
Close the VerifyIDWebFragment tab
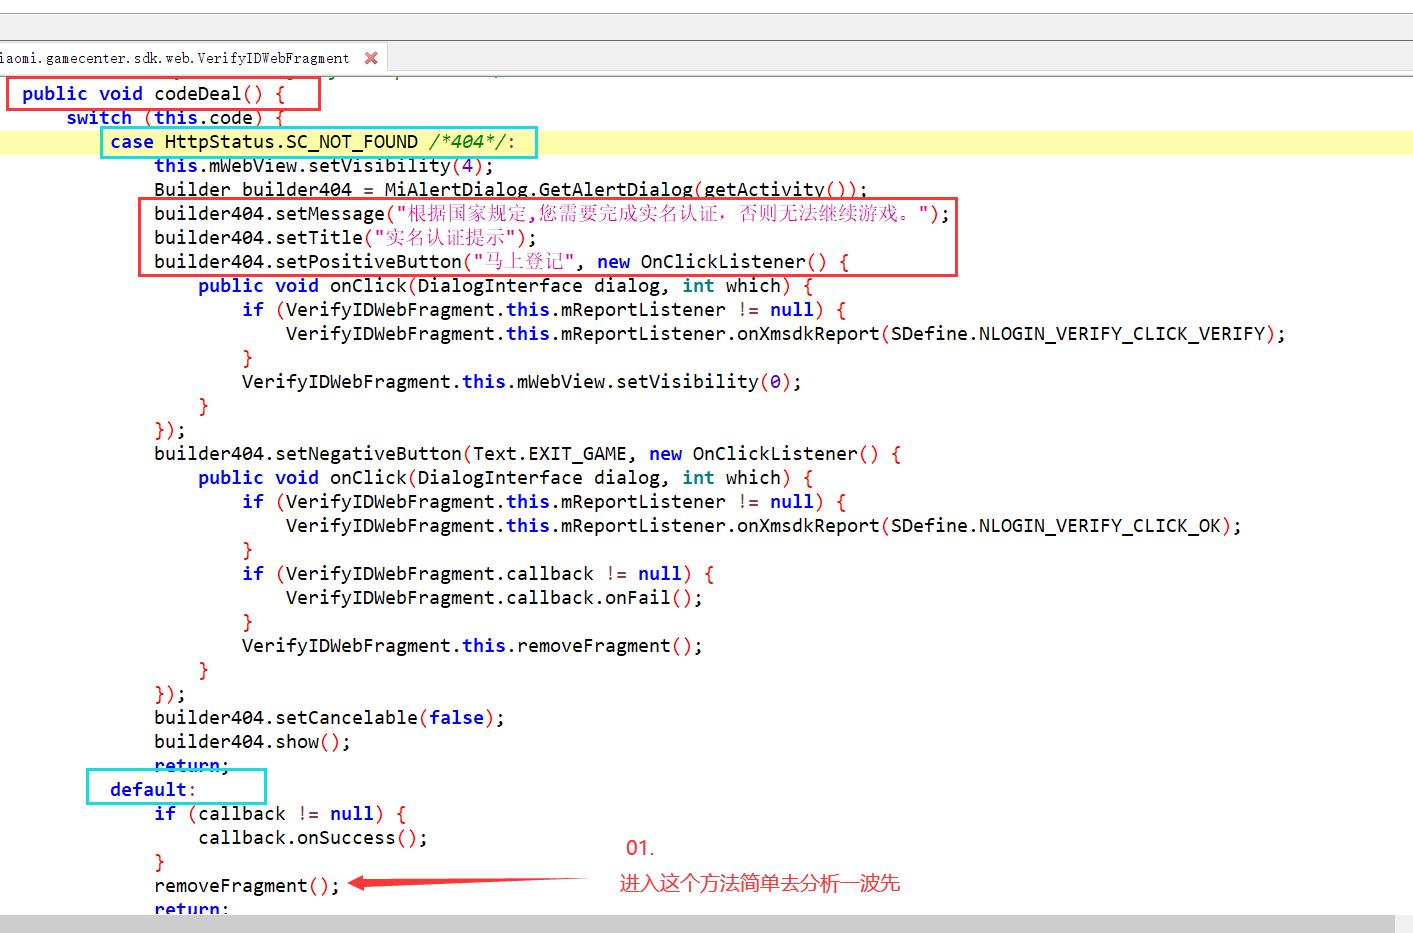371,58
